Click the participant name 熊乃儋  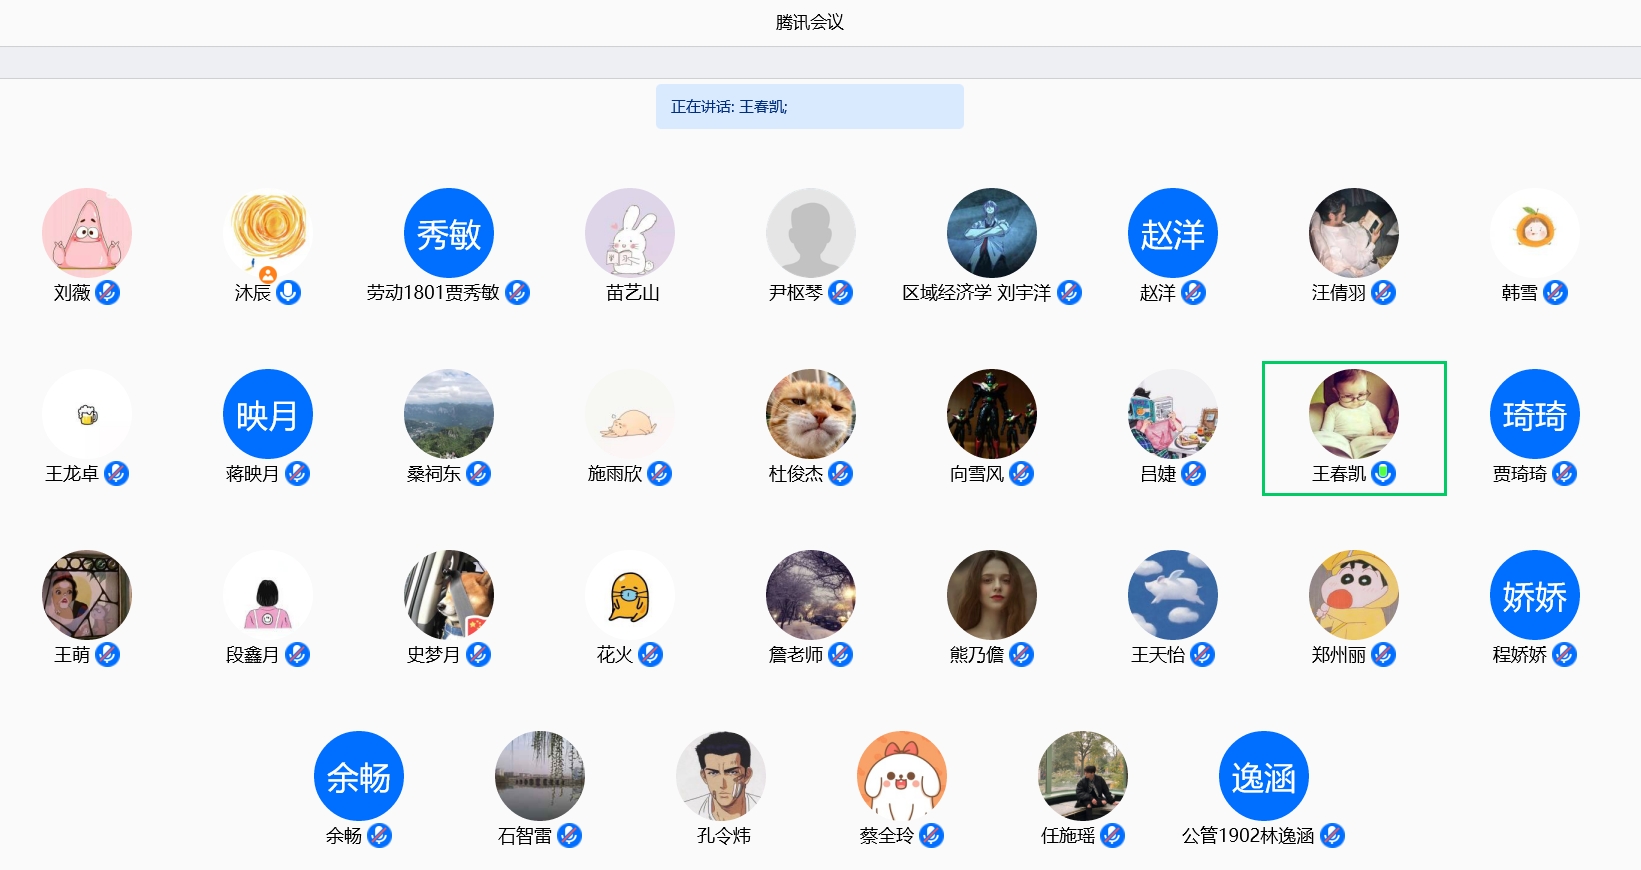click(976, 655)
